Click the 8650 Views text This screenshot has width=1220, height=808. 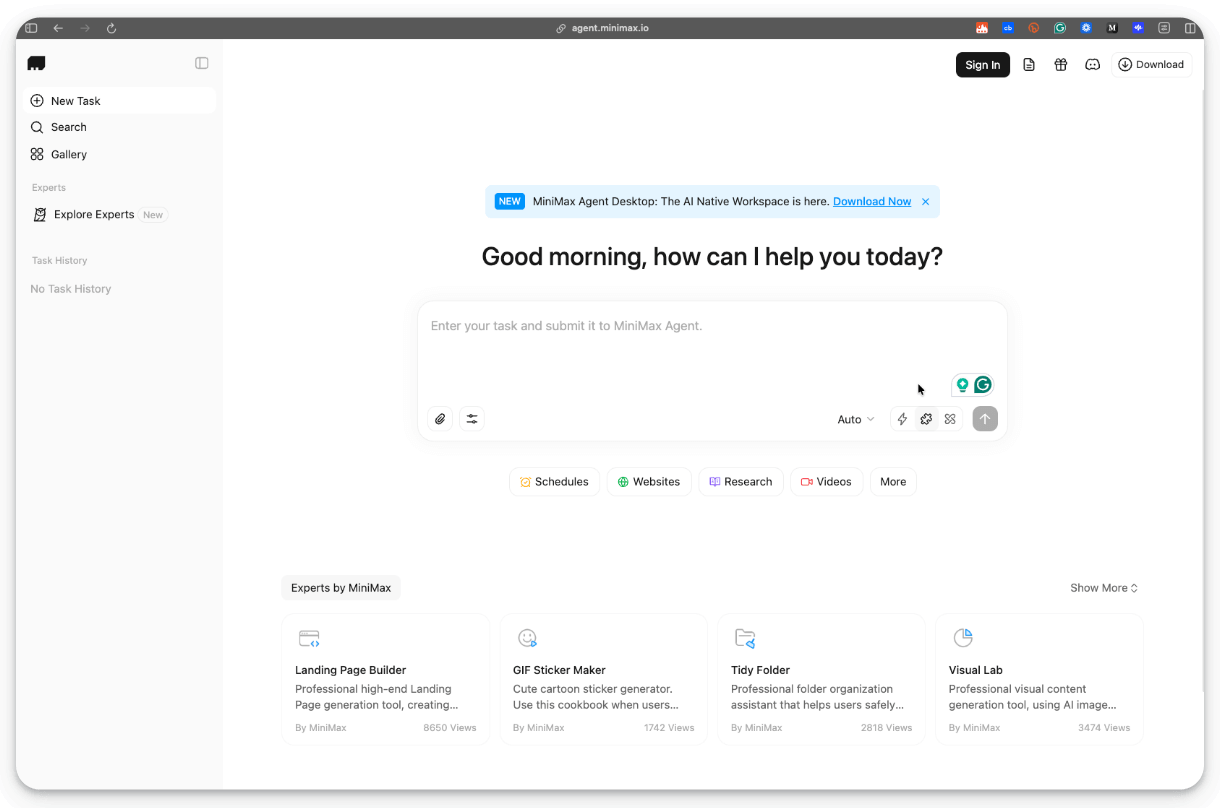[450, 728]
